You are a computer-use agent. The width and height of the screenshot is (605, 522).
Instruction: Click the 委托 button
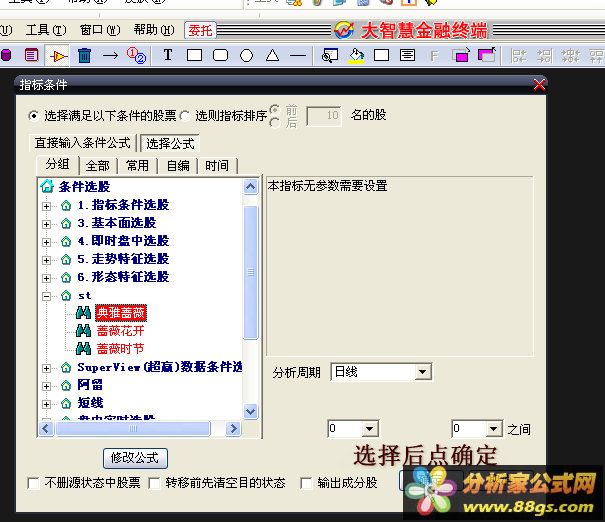click(x=200, y=30)
